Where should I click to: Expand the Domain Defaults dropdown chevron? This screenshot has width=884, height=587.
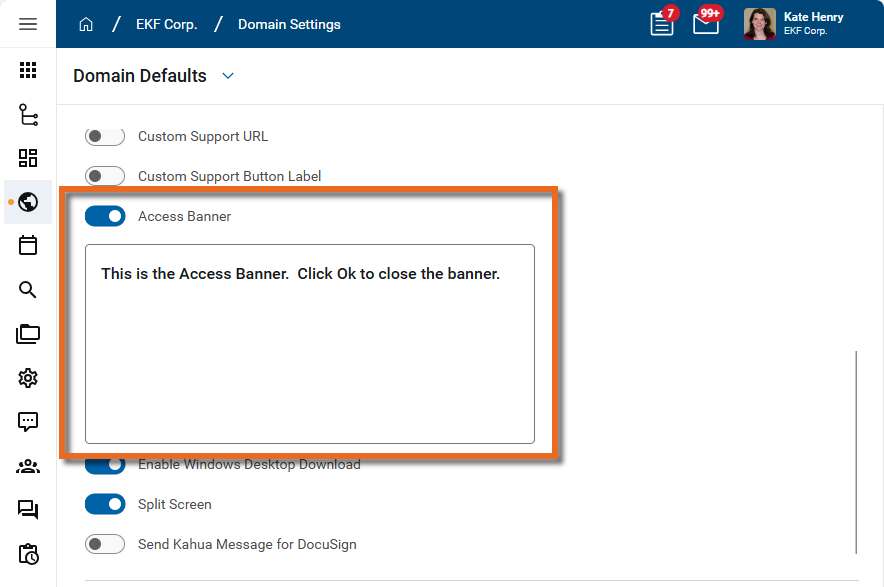[228, 76]
